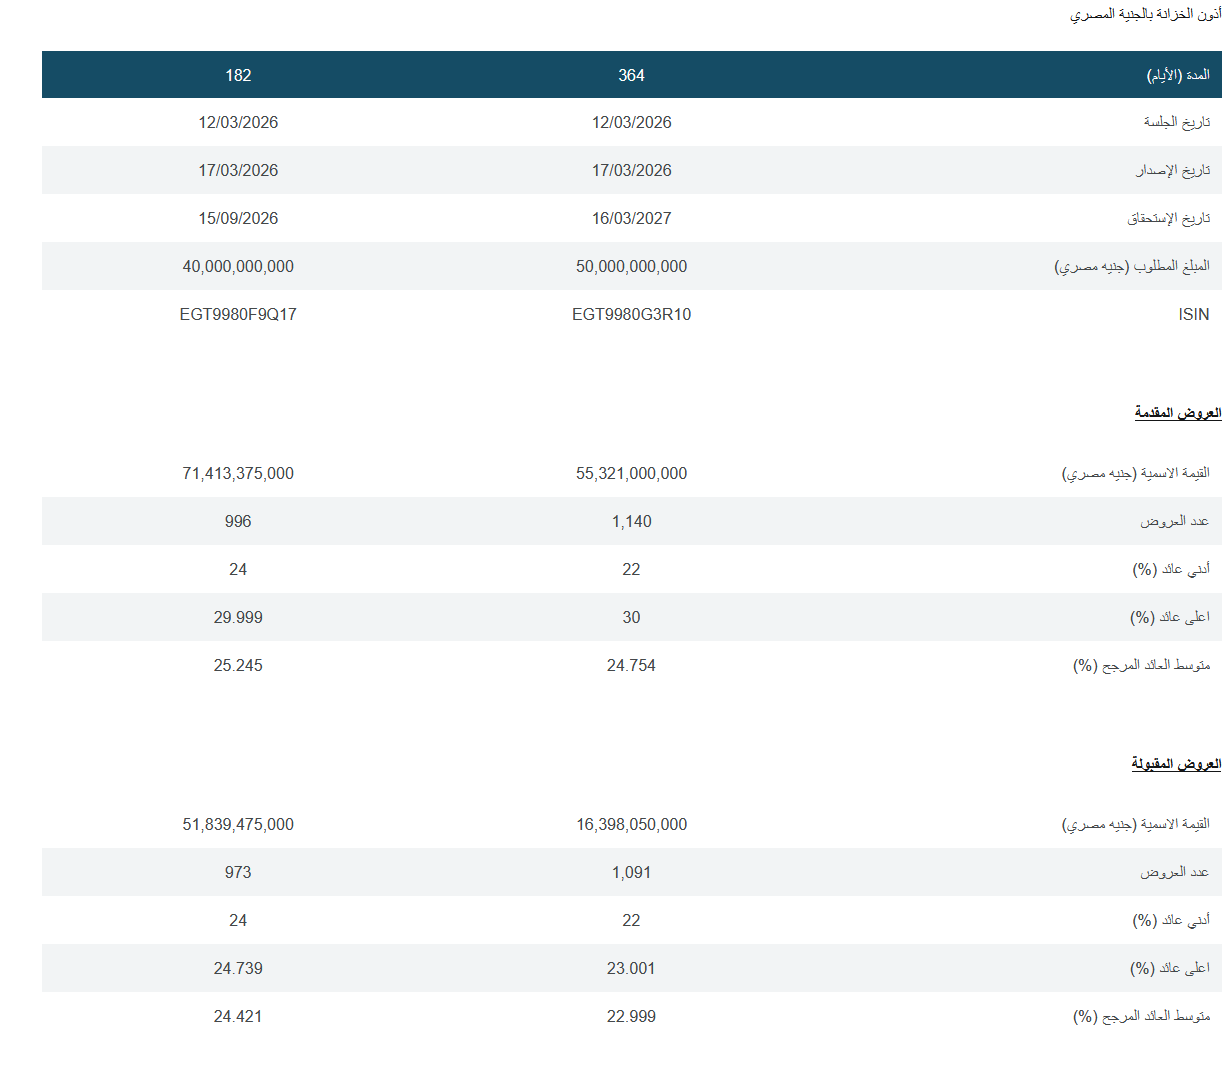
Task: Select the maturity date 16/03/2027
Action: 631,218
